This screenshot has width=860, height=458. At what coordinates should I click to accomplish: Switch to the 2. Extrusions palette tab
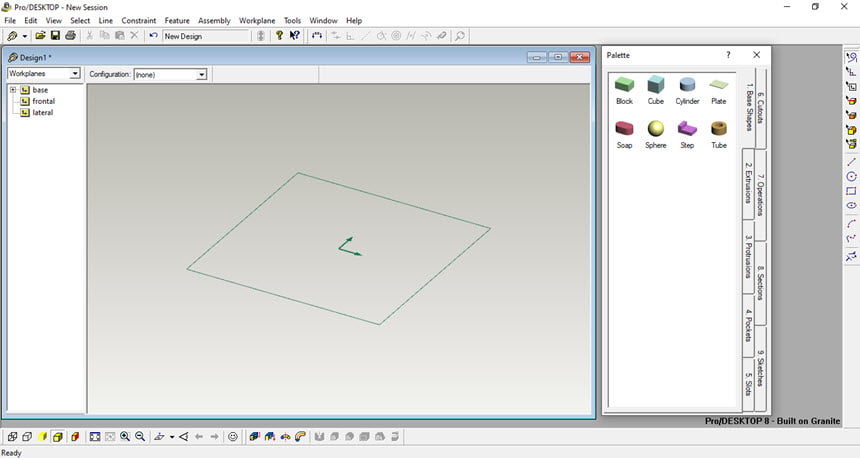tap(748, 183)
